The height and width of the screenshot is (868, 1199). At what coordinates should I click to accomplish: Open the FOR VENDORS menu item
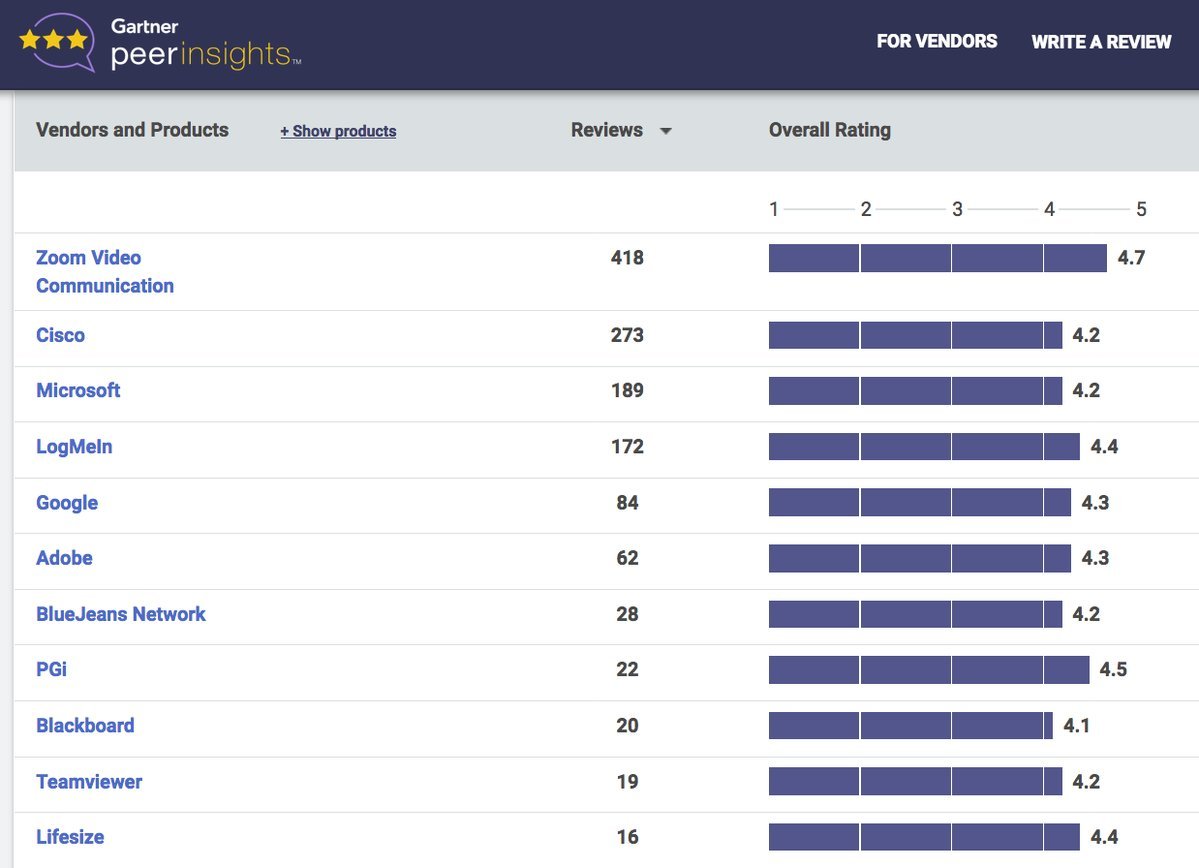937,41
